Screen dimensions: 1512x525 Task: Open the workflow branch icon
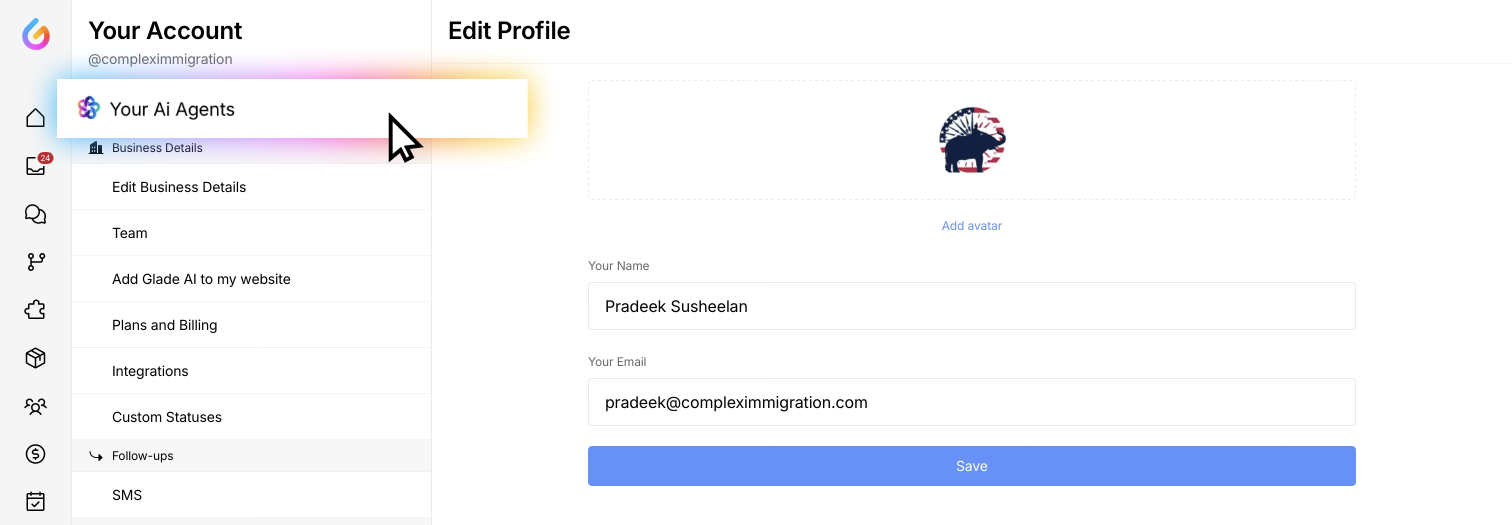pos(36,262)
